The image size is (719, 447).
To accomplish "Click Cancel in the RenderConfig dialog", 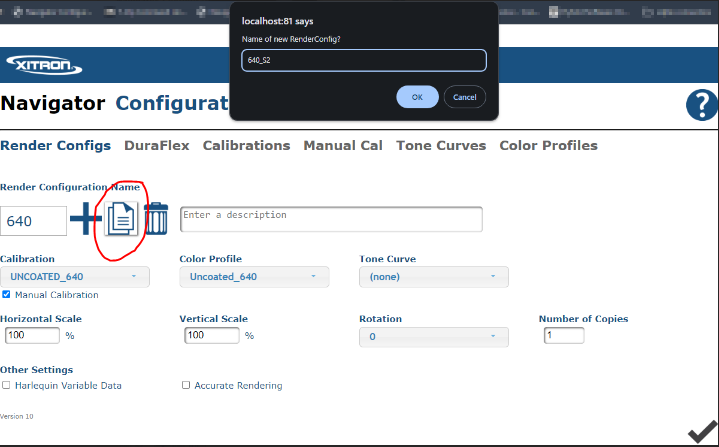I will point(465,97).
